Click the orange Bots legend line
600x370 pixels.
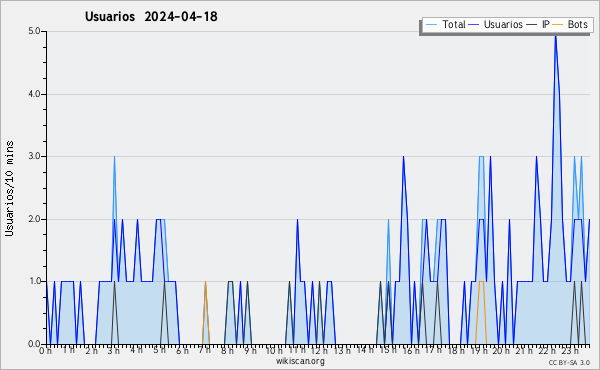point(558,25)
